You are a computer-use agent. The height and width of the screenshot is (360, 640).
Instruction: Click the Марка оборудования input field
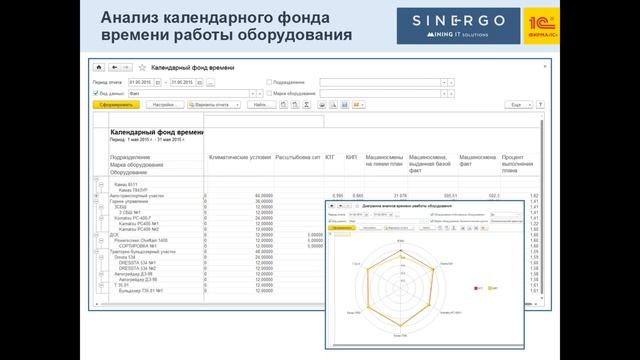380,93
